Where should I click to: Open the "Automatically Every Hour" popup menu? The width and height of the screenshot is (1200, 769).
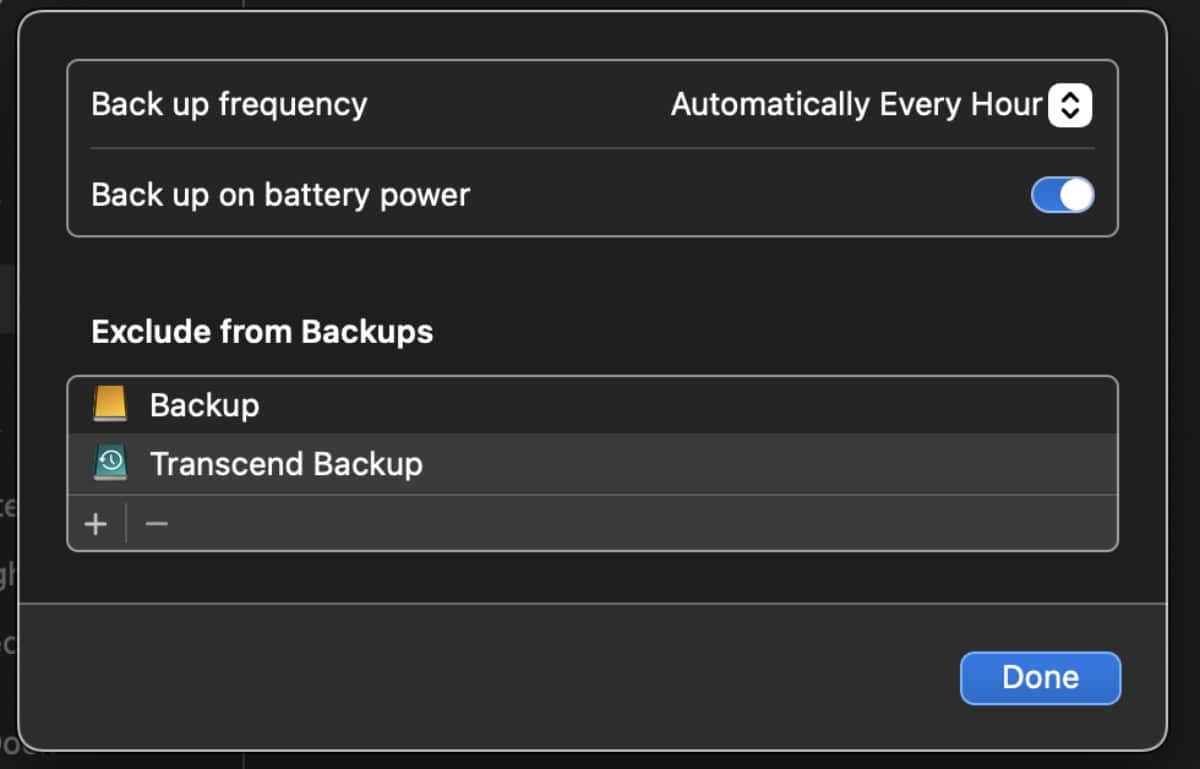tap(856, 105)
